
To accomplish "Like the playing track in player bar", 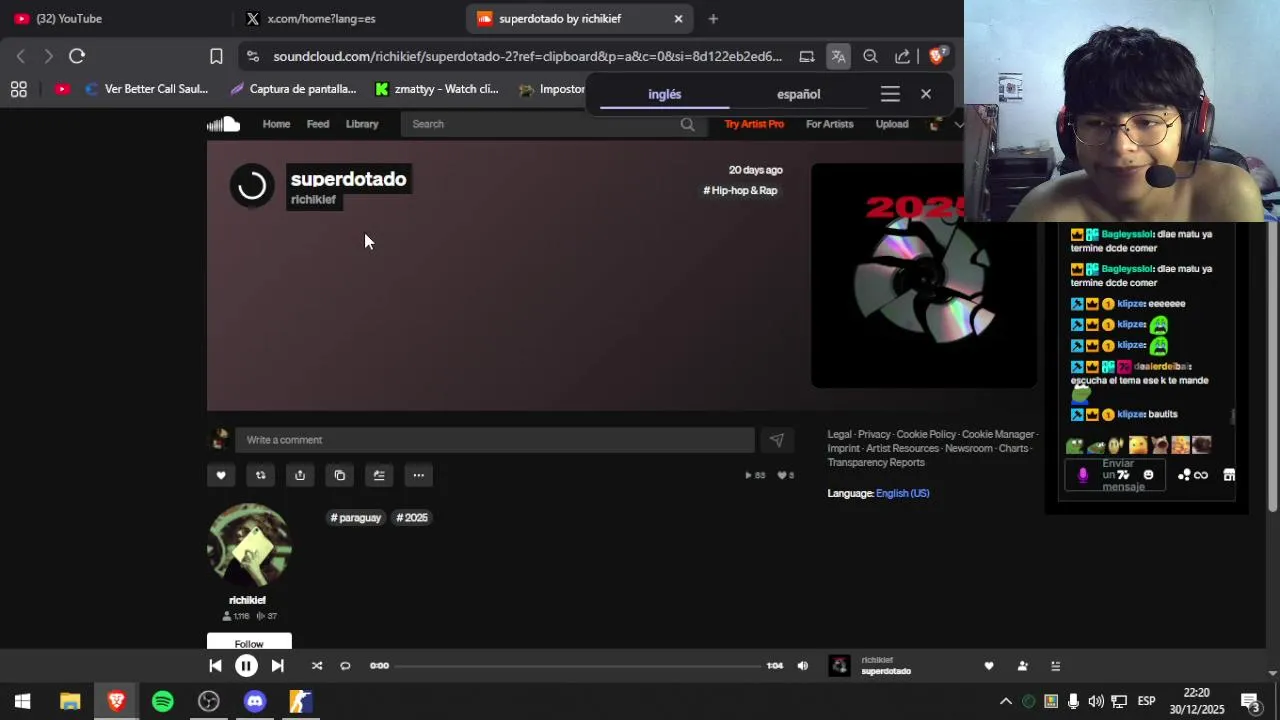I will [x=989, y=666].
